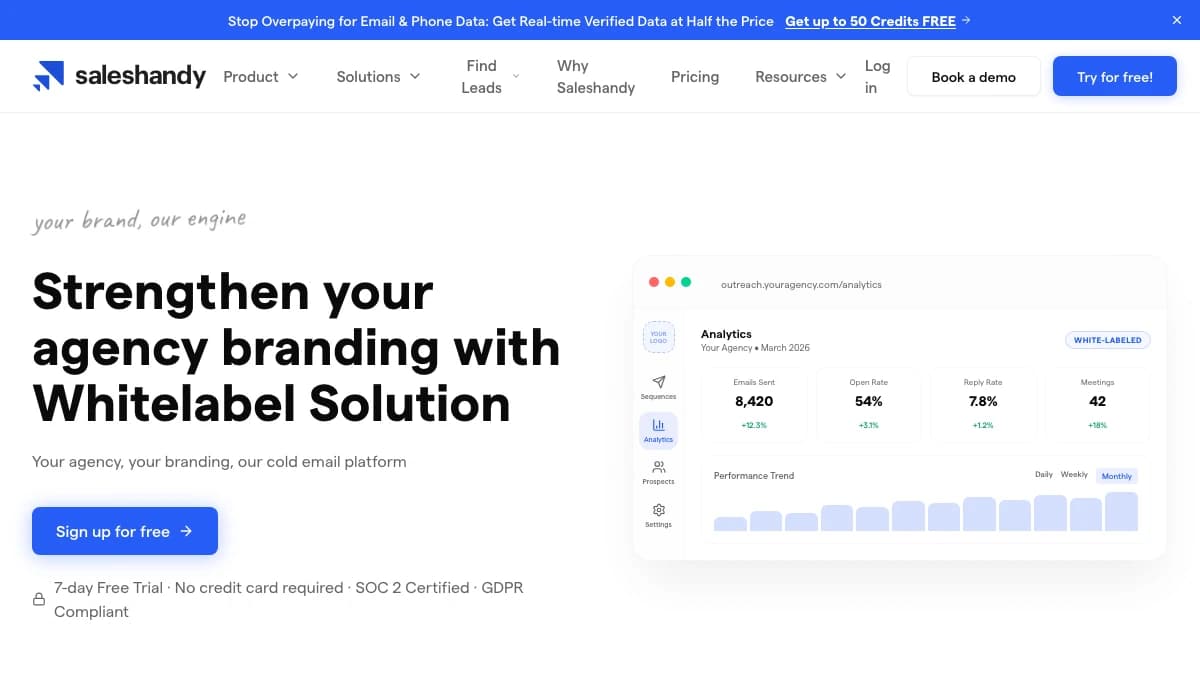Viewport: 1200px width, 675px height.
Task: Click the Open Rate 54% card
Action: tap(869, 404)
